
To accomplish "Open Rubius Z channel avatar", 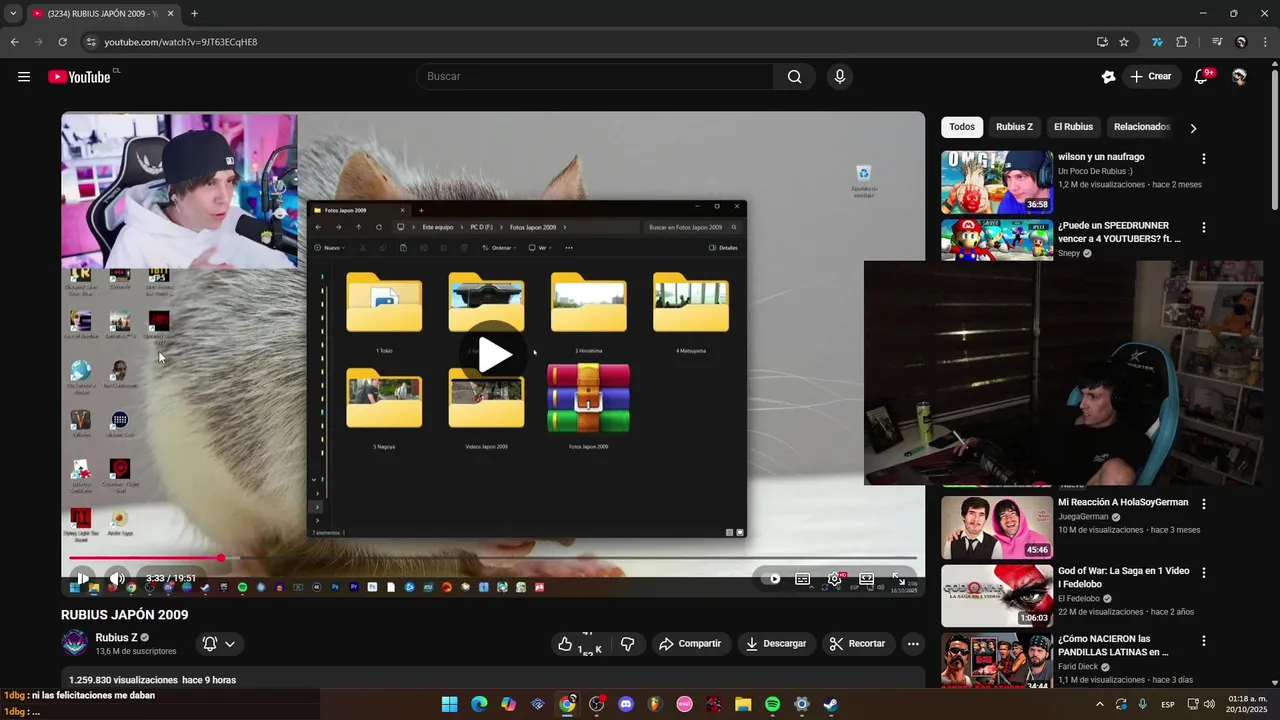I will click(x=75, y=643).
